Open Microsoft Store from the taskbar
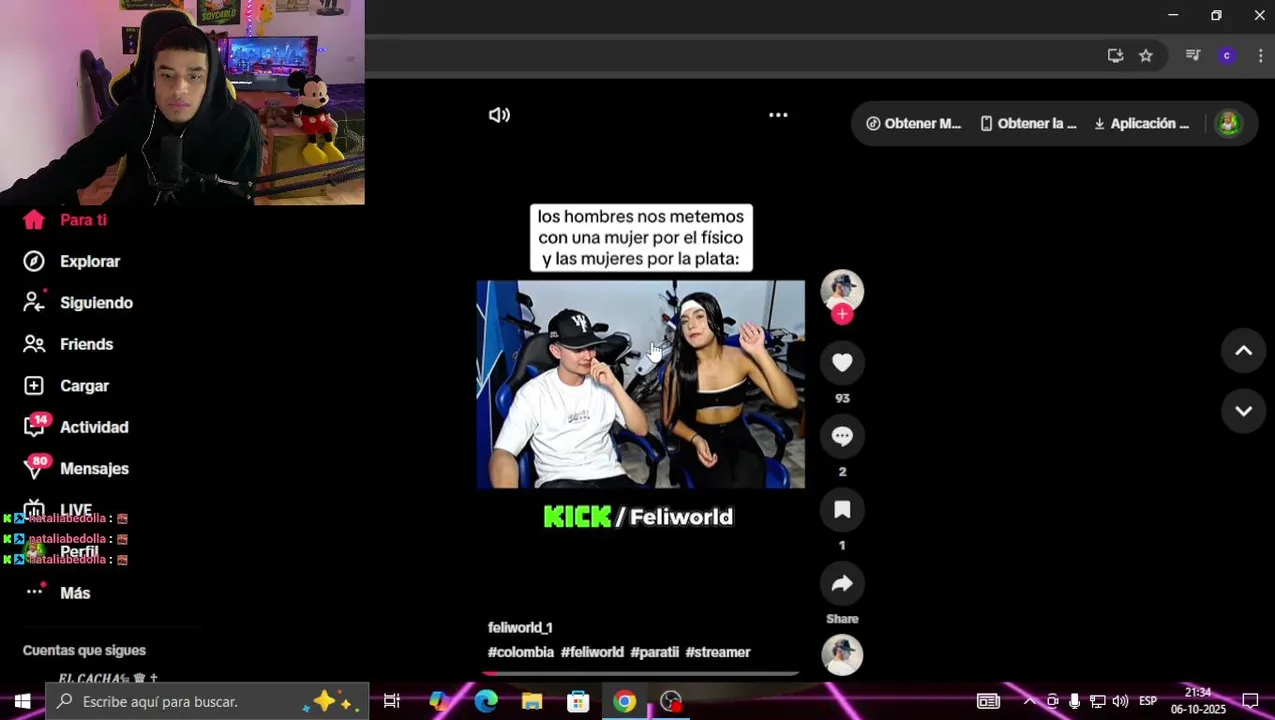This screenshot has width=1275, height=720. pos(578,701)
